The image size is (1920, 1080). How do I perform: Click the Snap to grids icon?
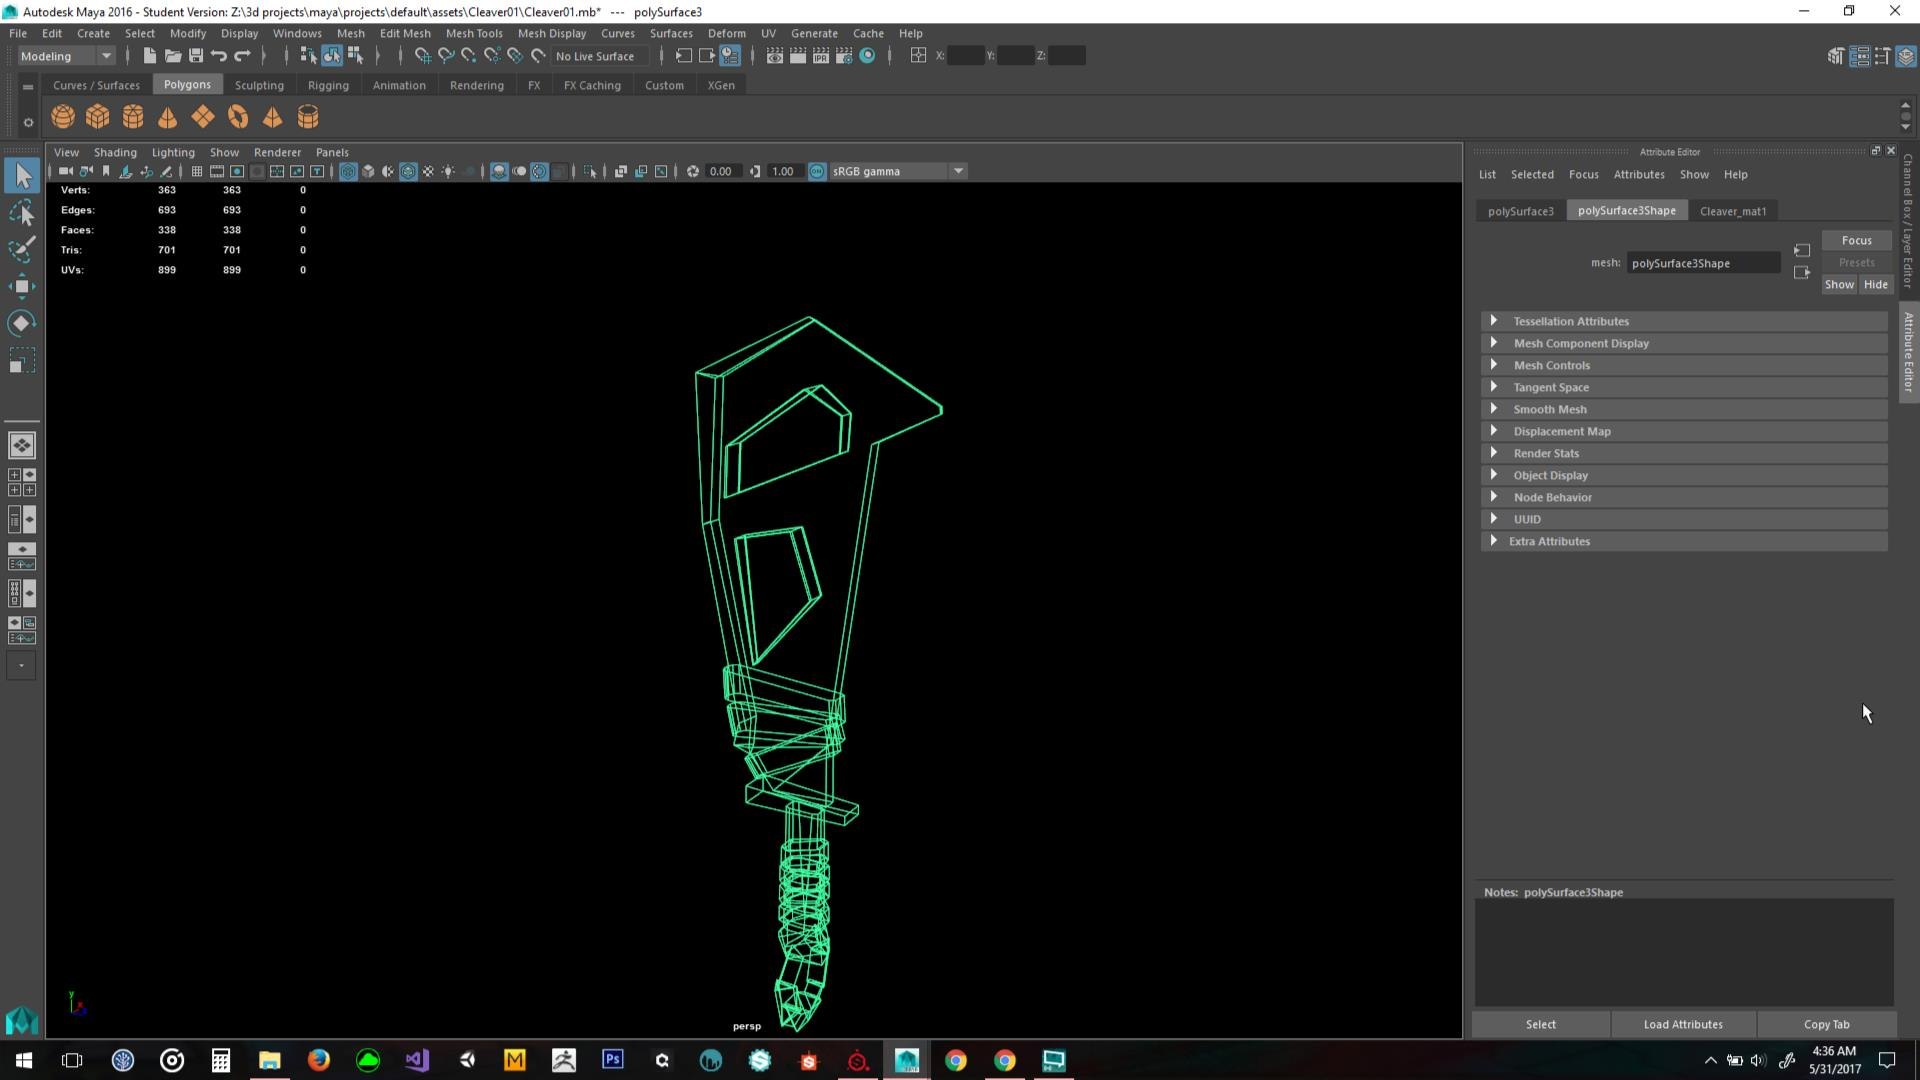coord(423,56)
